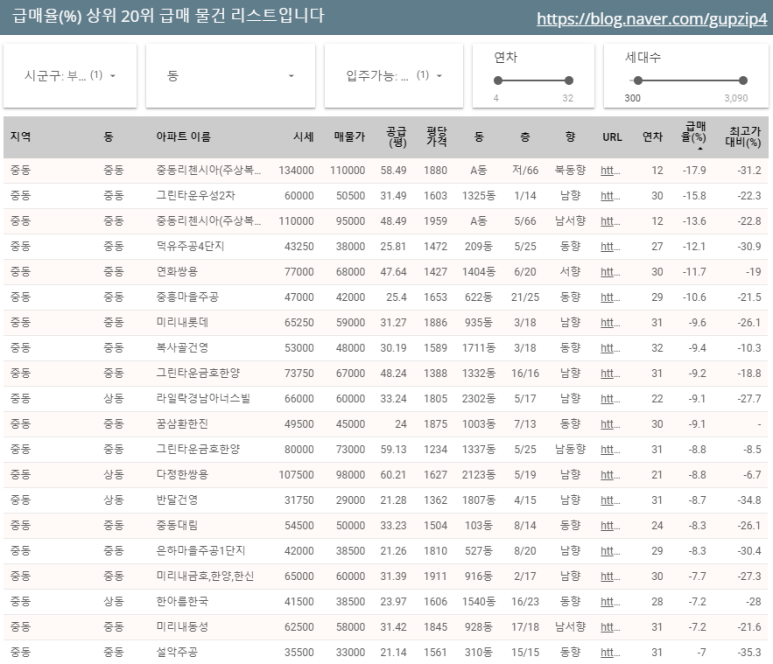Select apartment name 설악주공
This screenshot has height=664, width=773.
pyautogui.click(x=177, y=653)
